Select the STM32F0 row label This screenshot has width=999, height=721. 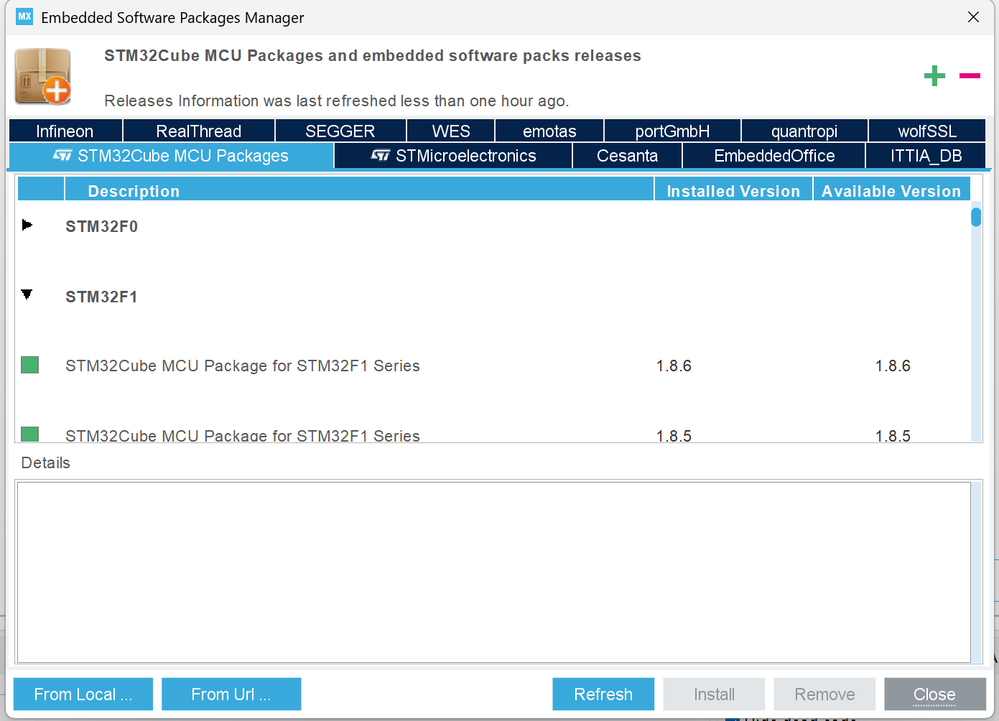point(101,226)
